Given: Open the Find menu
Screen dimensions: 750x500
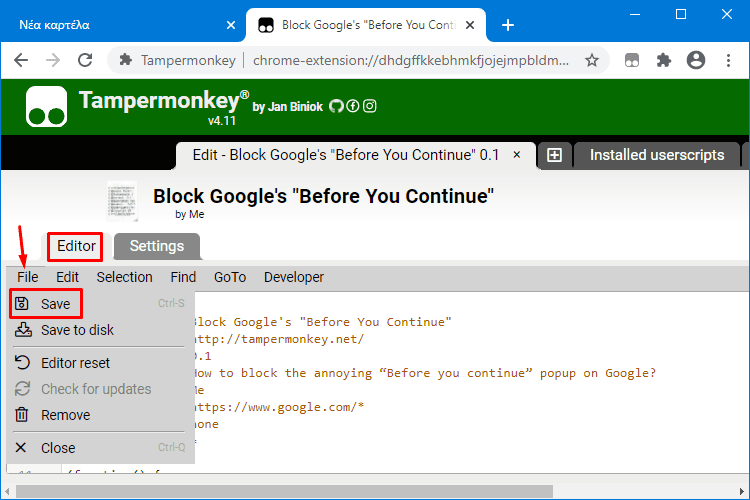Looking at the screenshot, I should 183,277.
